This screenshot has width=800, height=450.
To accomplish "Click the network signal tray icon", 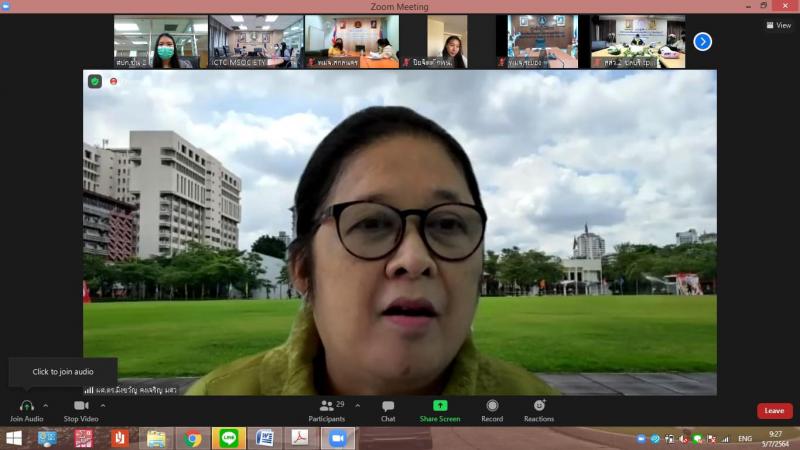I will (x=726, y=439).
